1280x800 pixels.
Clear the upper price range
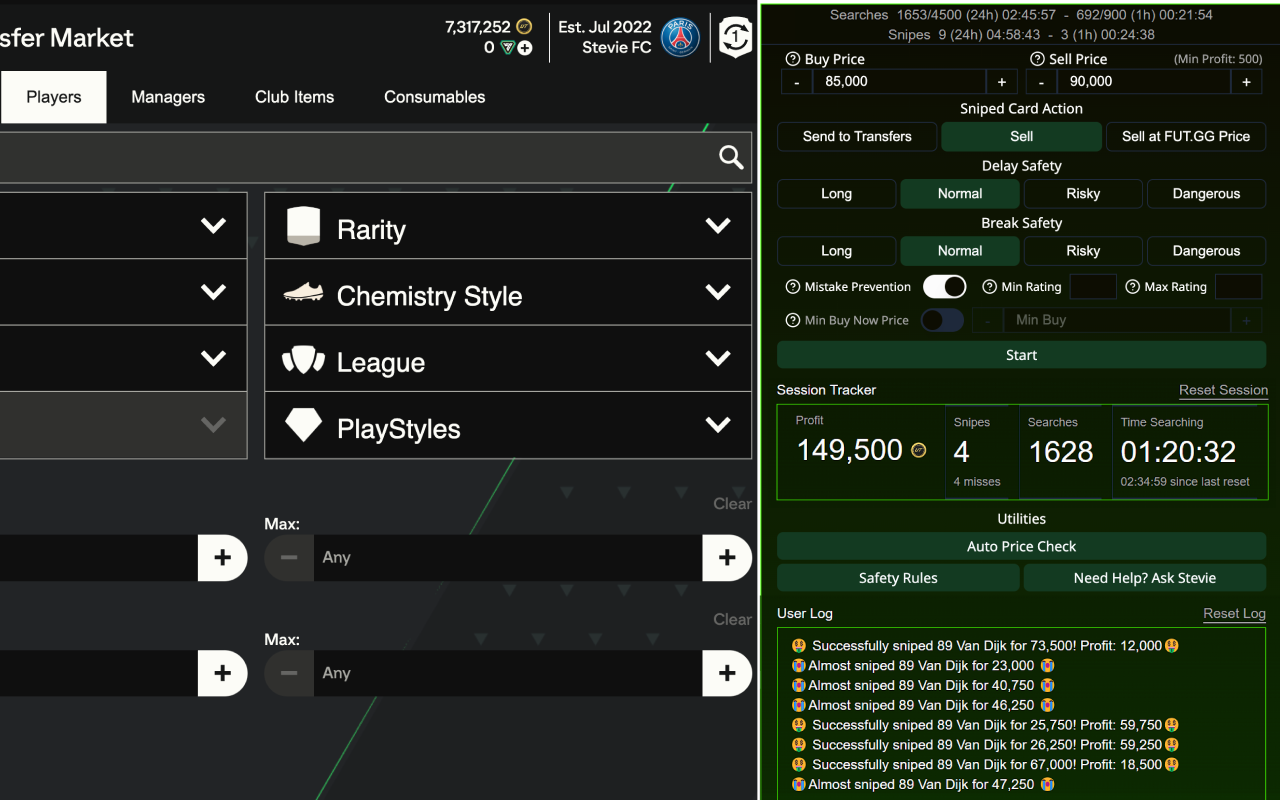pos(732,504)
